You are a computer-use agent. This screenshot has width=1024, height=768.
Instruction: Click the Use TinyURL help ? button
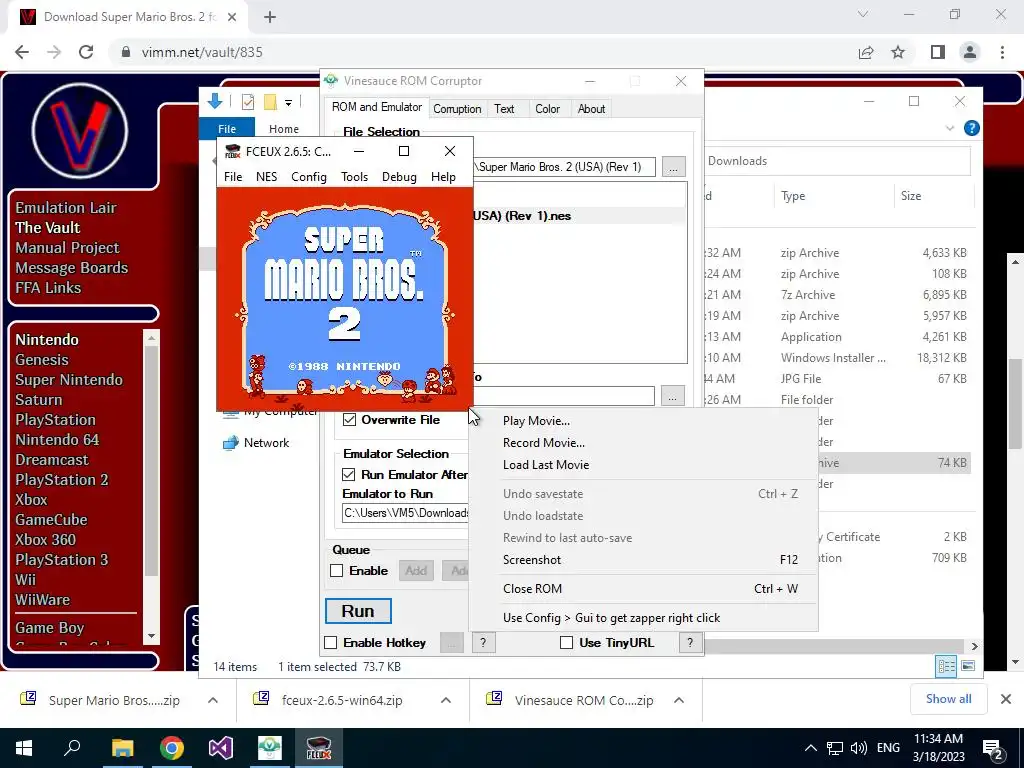point(690,643)
